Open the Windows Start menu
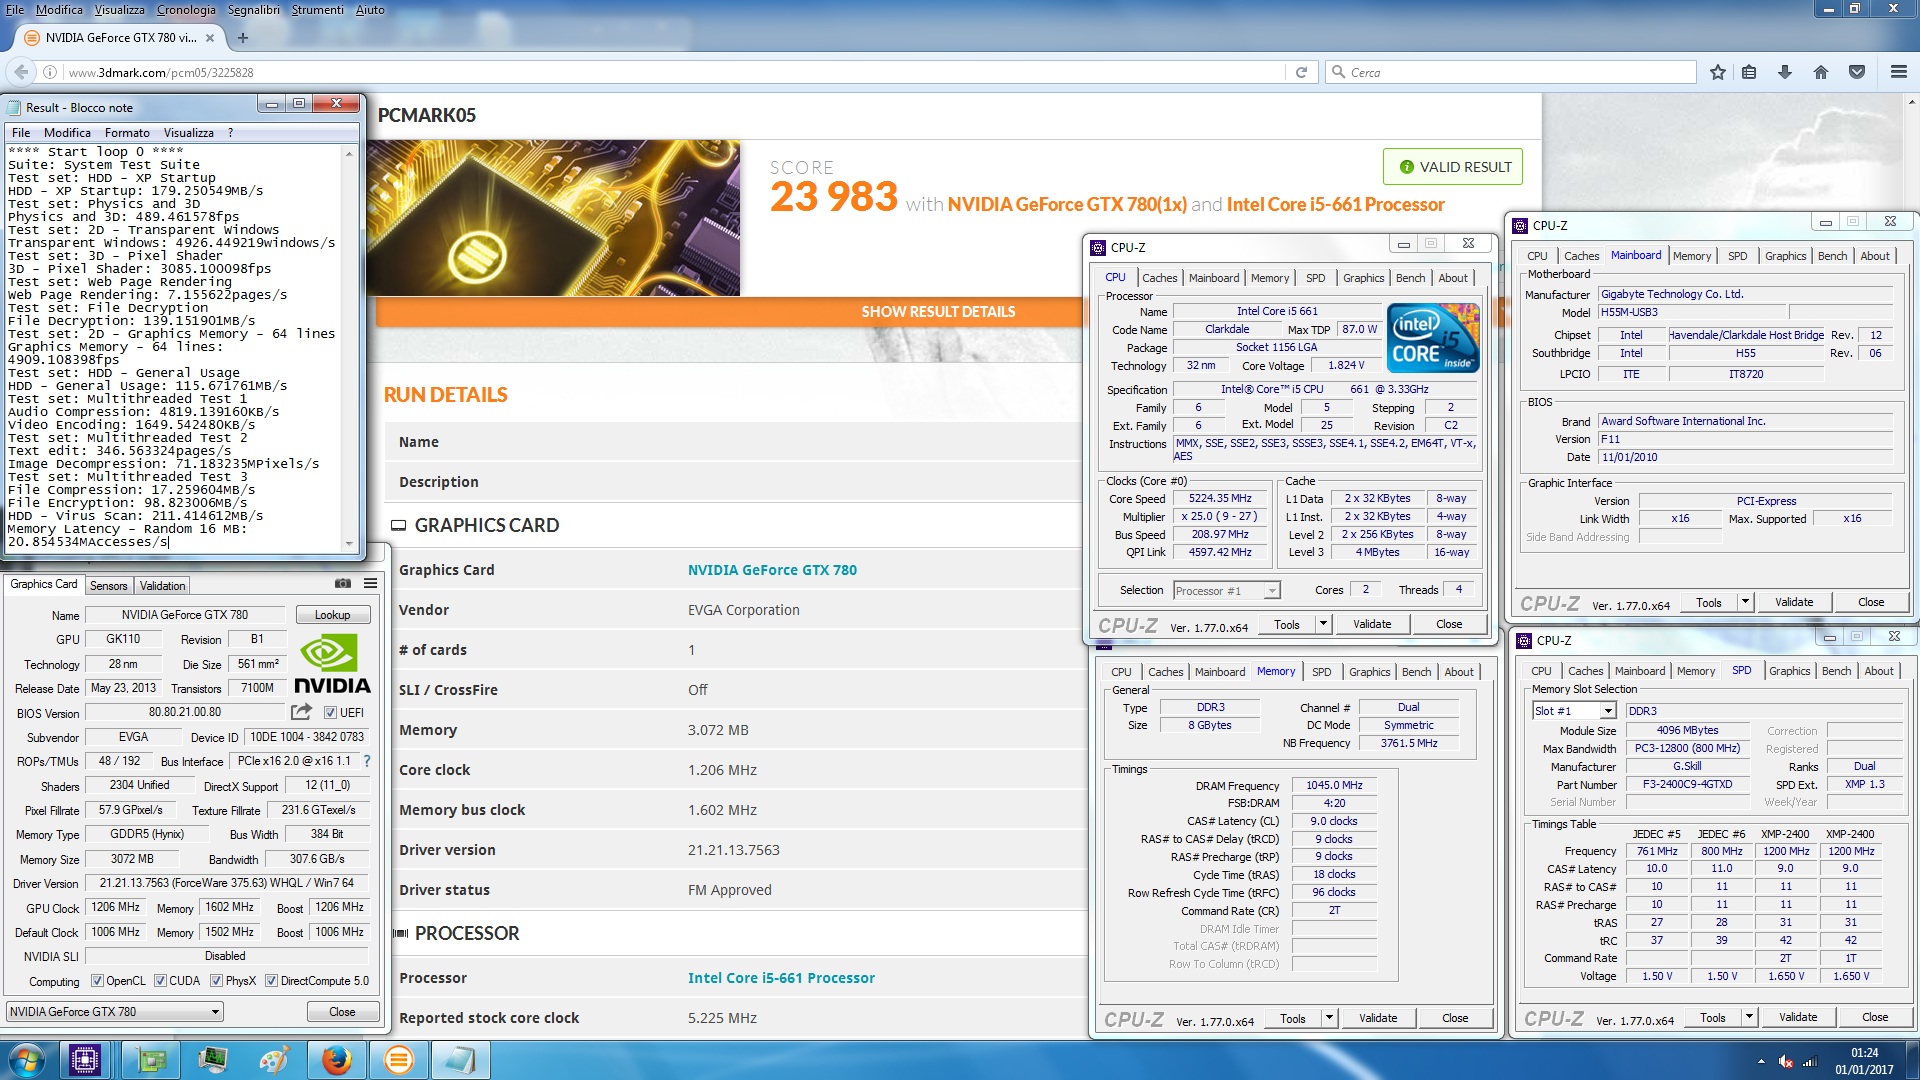The height and width of the screenshot is (1080, 1920). click(x=26, y=1060)
